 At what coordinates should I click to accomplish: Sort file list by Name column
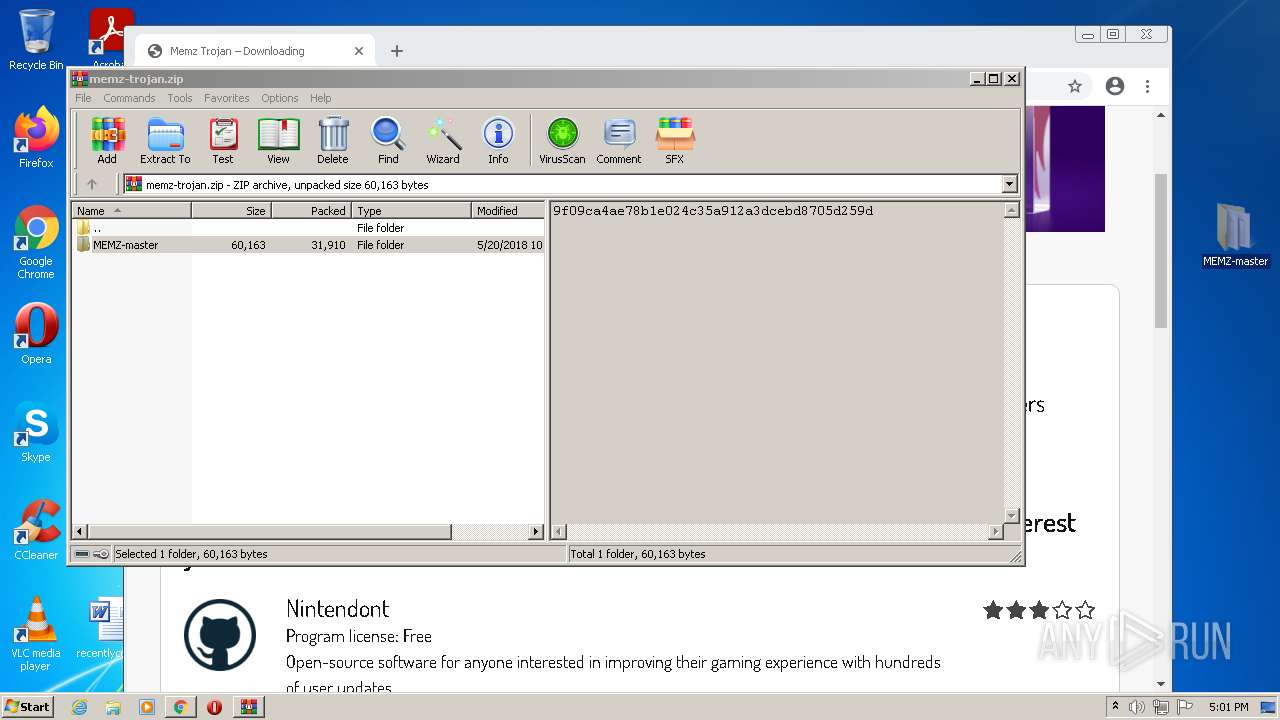(131, 210)
